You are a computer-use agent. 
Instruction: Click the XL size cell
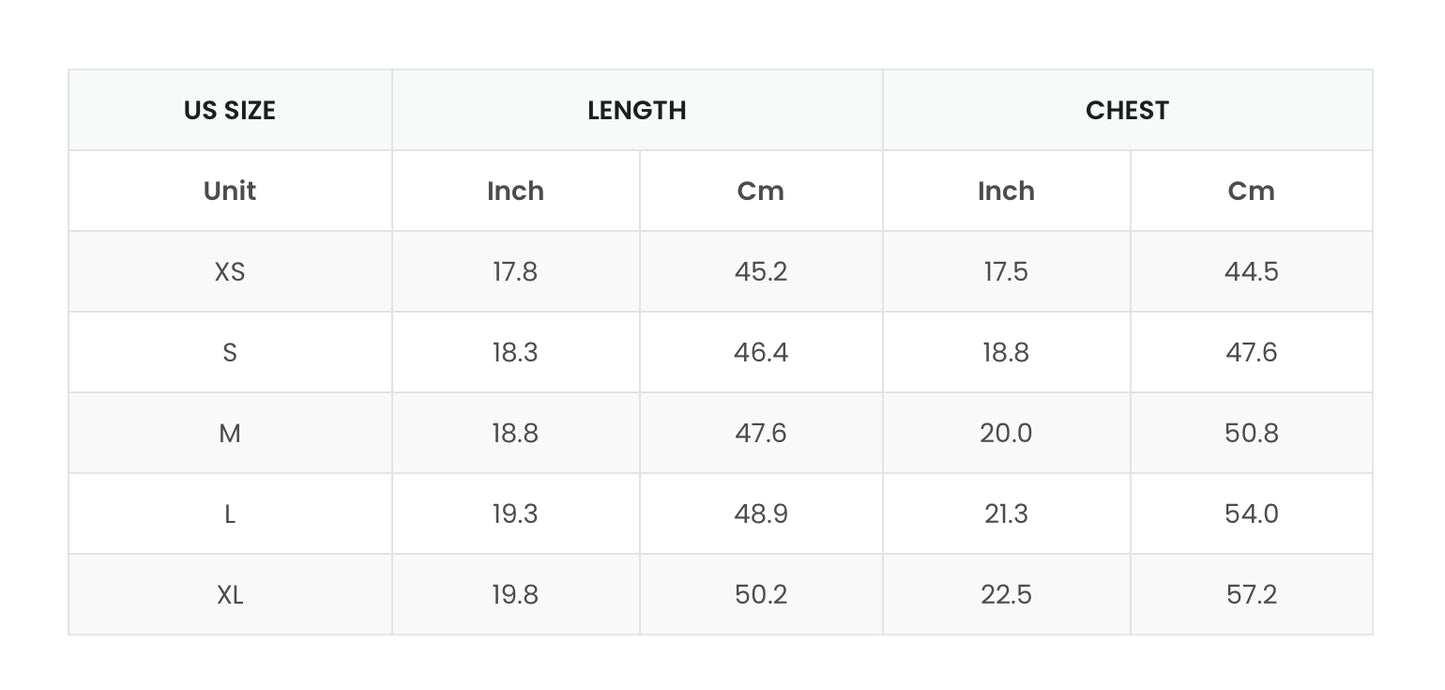pyautogui.click(x=229, y=595)
